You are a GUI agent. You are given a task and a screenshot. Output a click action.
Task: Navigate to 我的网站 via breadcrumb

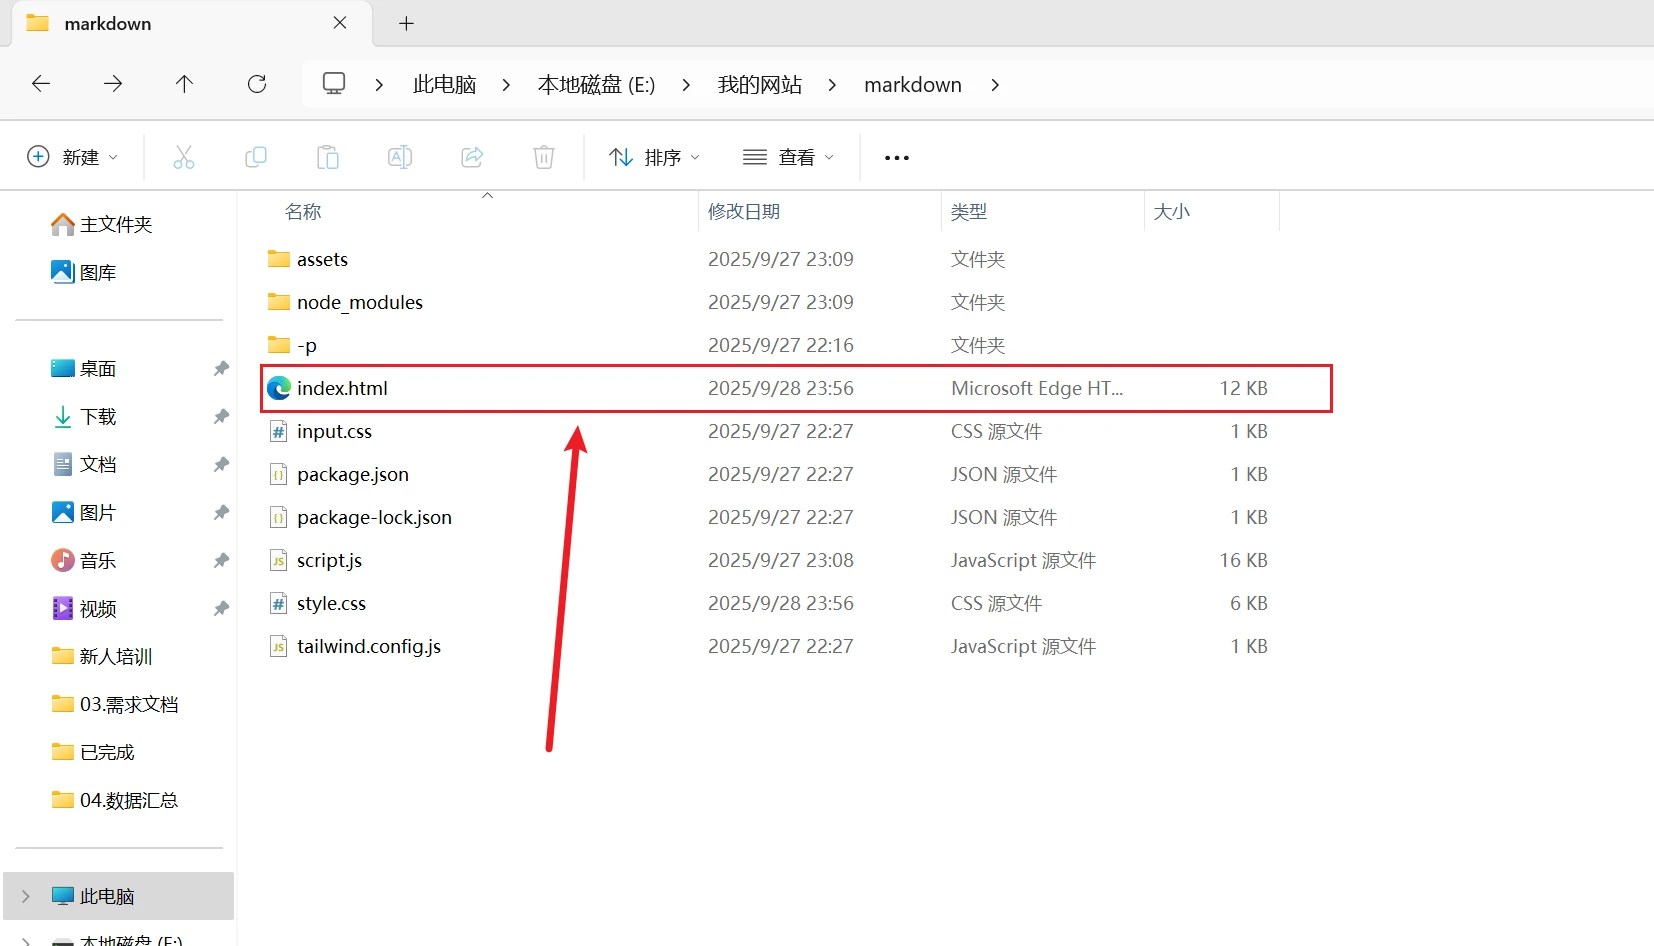(x=758, y=84)
